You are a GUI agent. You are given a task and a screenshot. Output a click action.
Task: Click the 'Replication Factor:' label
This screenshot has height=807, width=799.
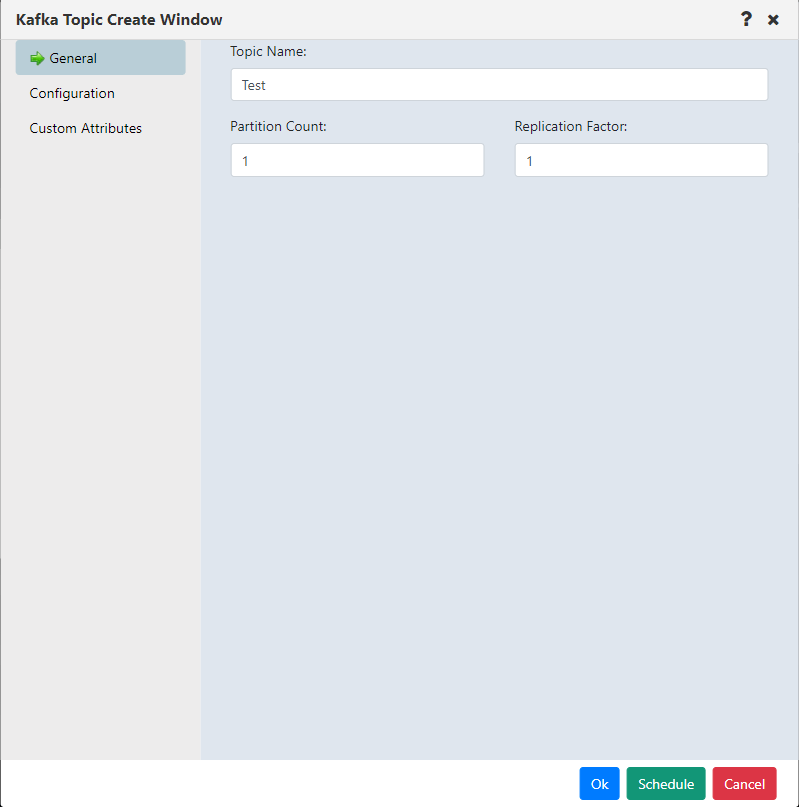(571, 126)
